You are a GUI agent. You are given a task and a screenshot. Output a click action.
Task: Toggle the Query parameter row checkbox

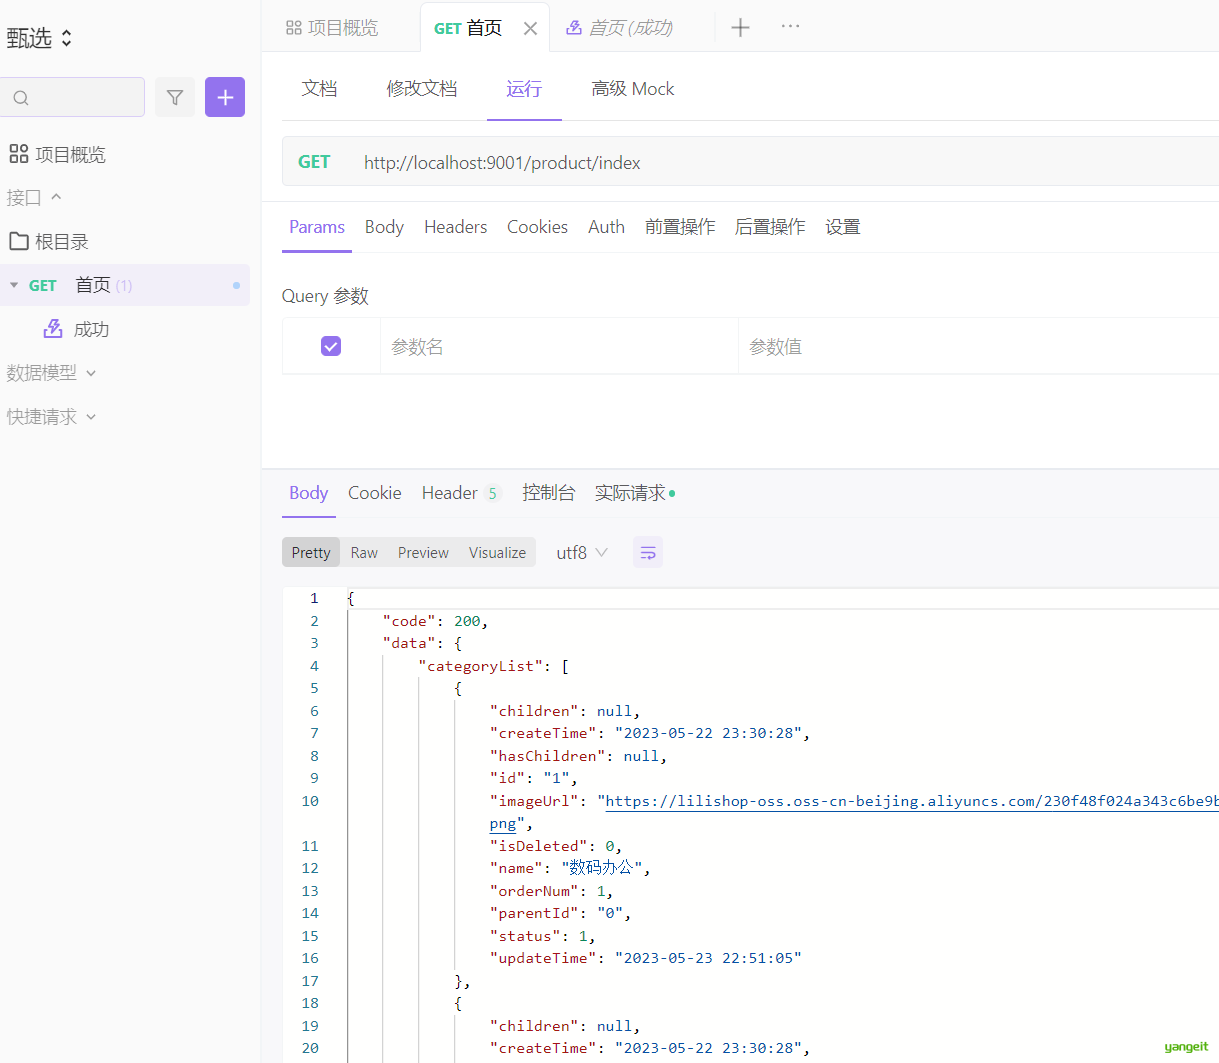tap(331, 346)
